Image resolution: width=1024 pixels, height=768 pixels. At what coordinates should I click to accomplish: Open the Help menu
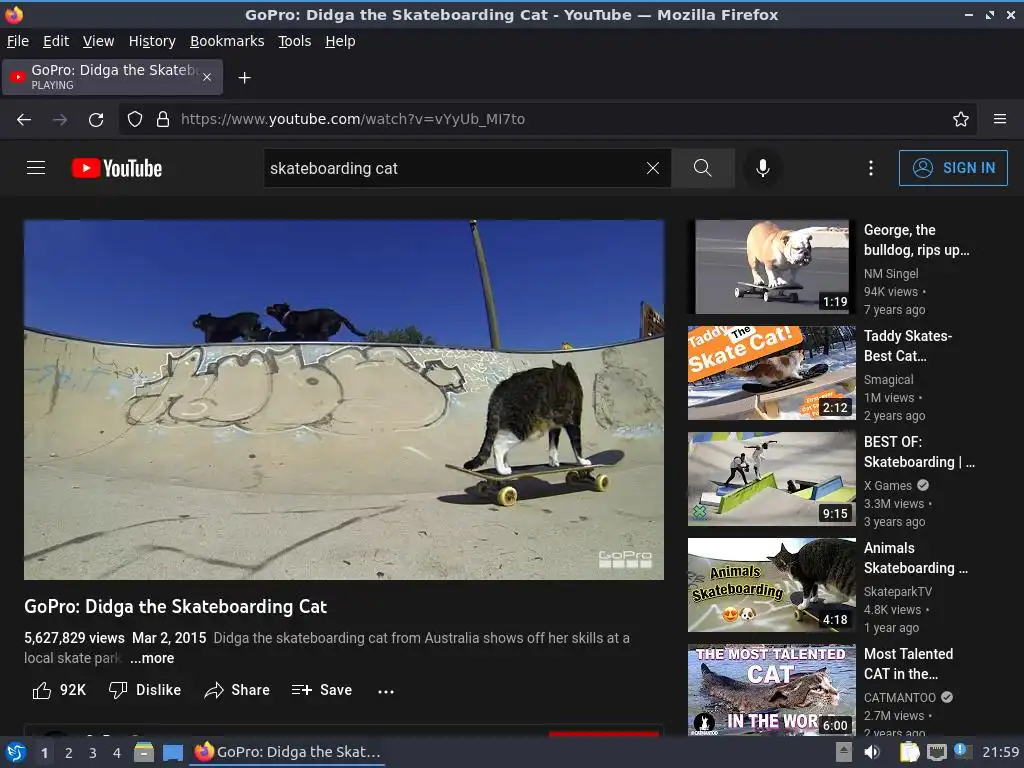[x=340, y=41]
